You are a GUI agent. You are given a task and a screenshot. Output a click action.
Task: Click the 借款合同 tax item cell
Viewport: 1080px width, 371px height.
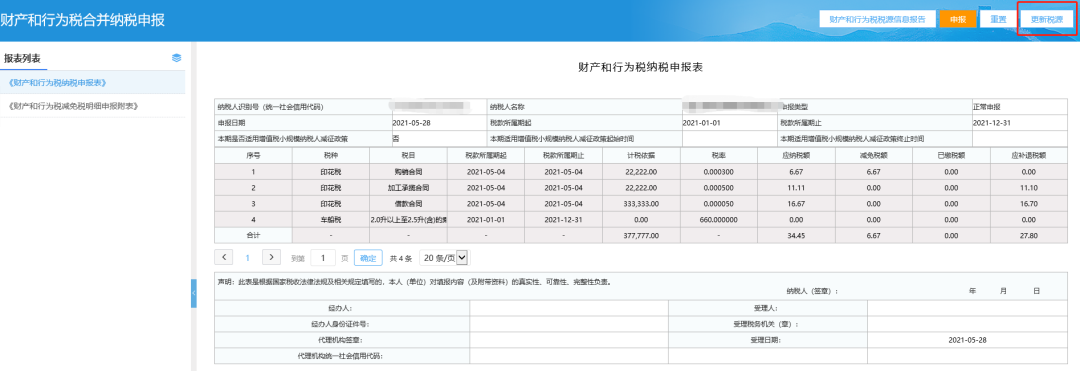408,204
